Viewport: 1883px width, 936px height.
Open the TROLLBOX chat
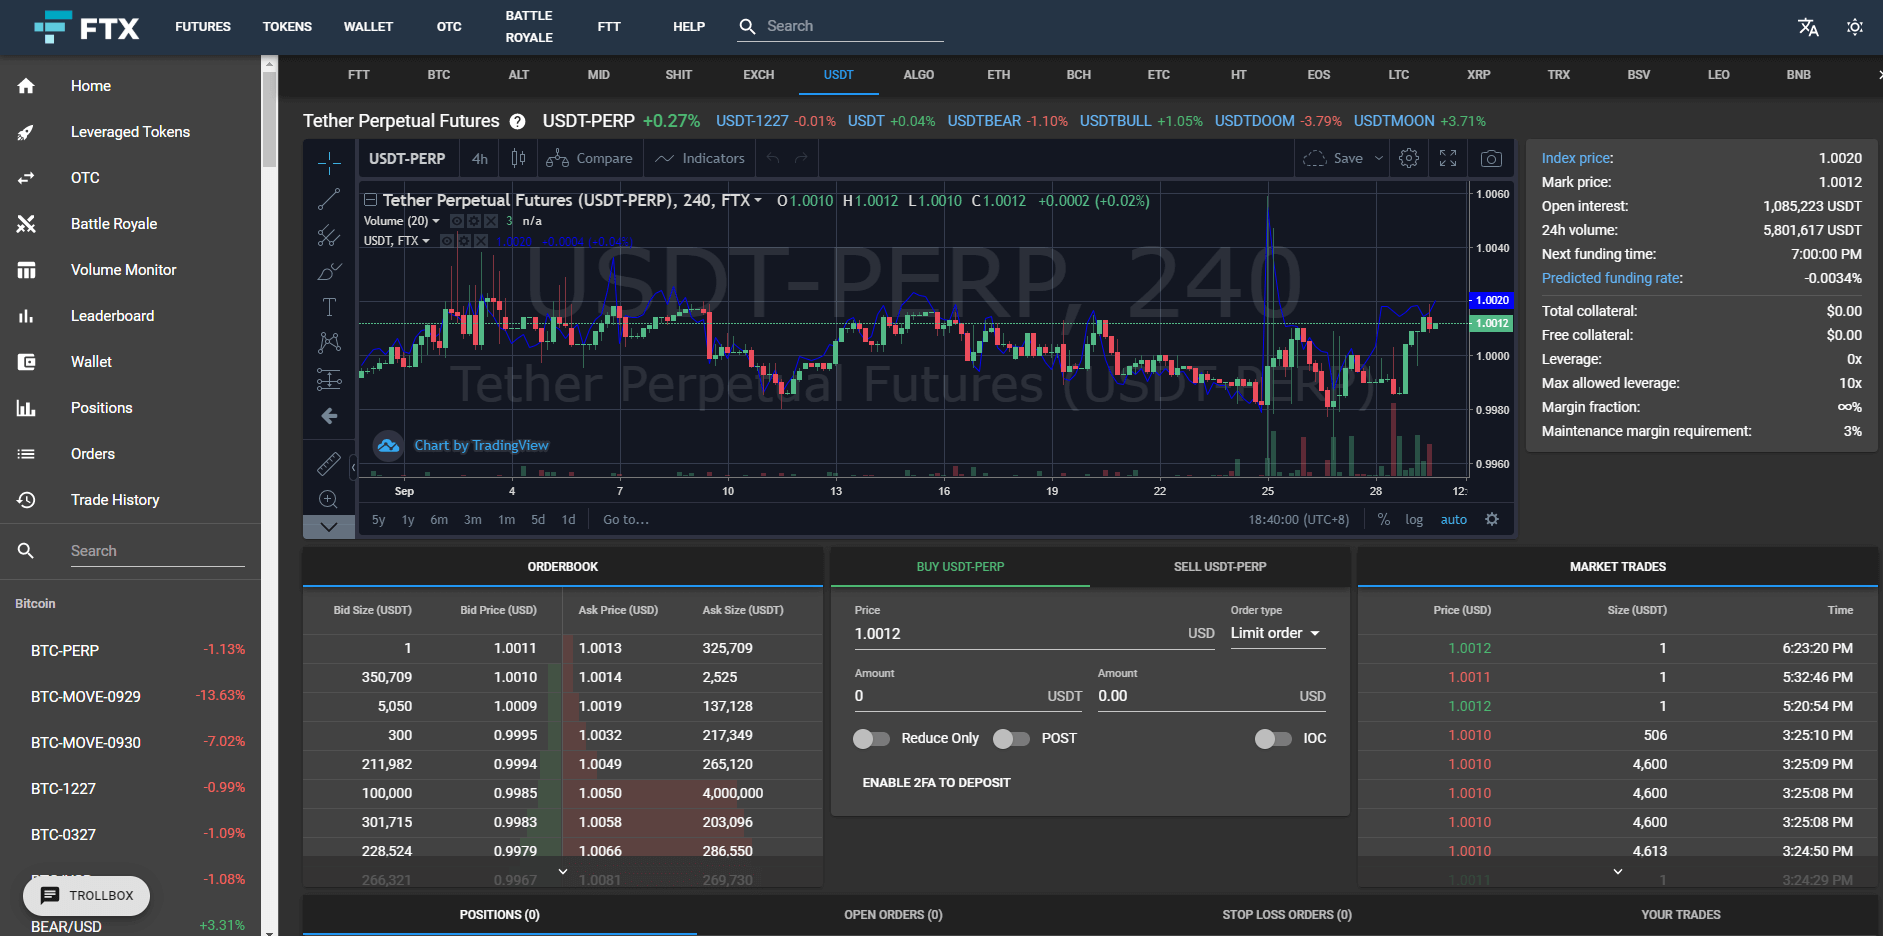tap(87, 896)
